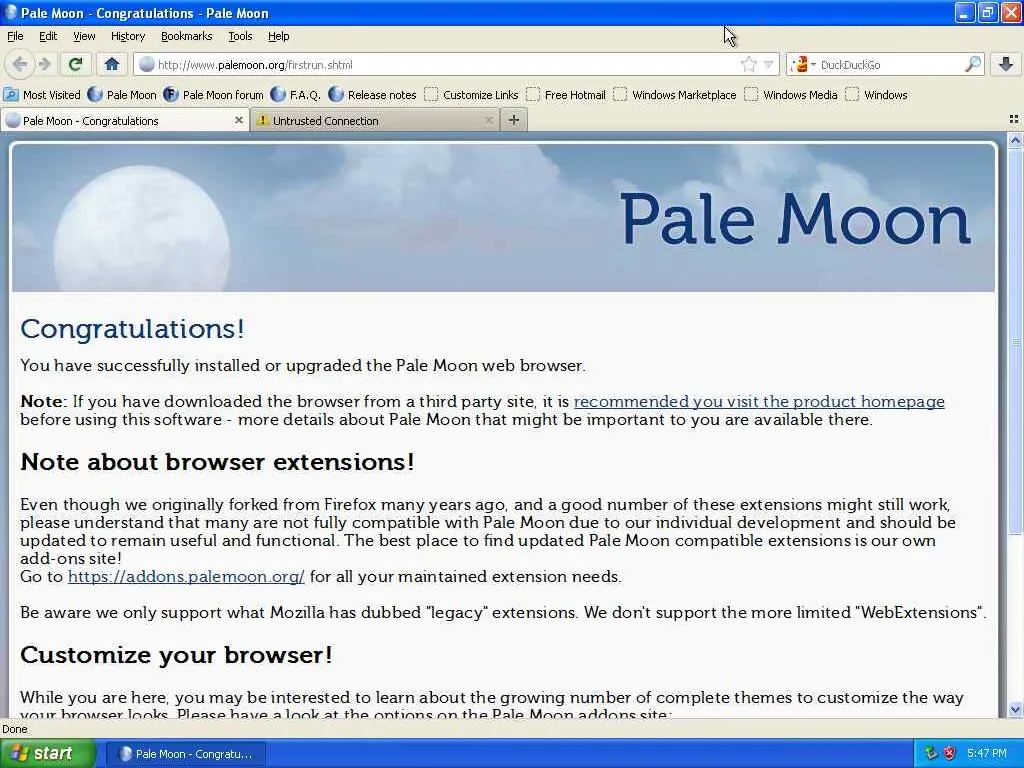Click the Customize your browser! heading
The width and height of the screenshot is (1024, 768).
point(176,654)
